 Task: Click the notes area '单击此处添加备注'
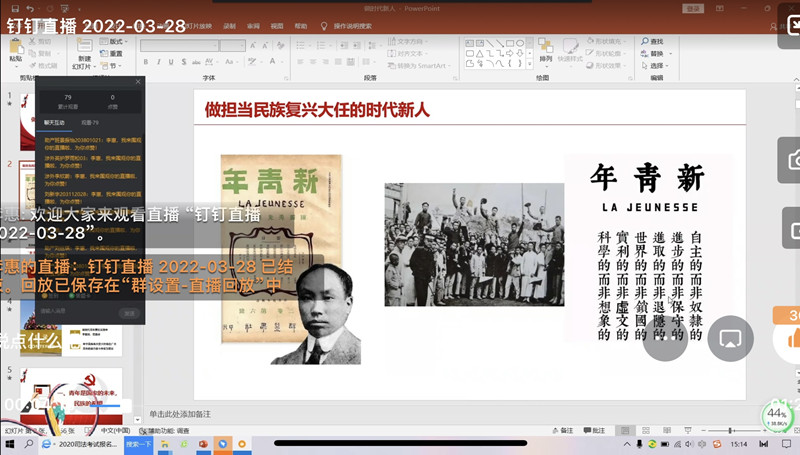[180, 414]
